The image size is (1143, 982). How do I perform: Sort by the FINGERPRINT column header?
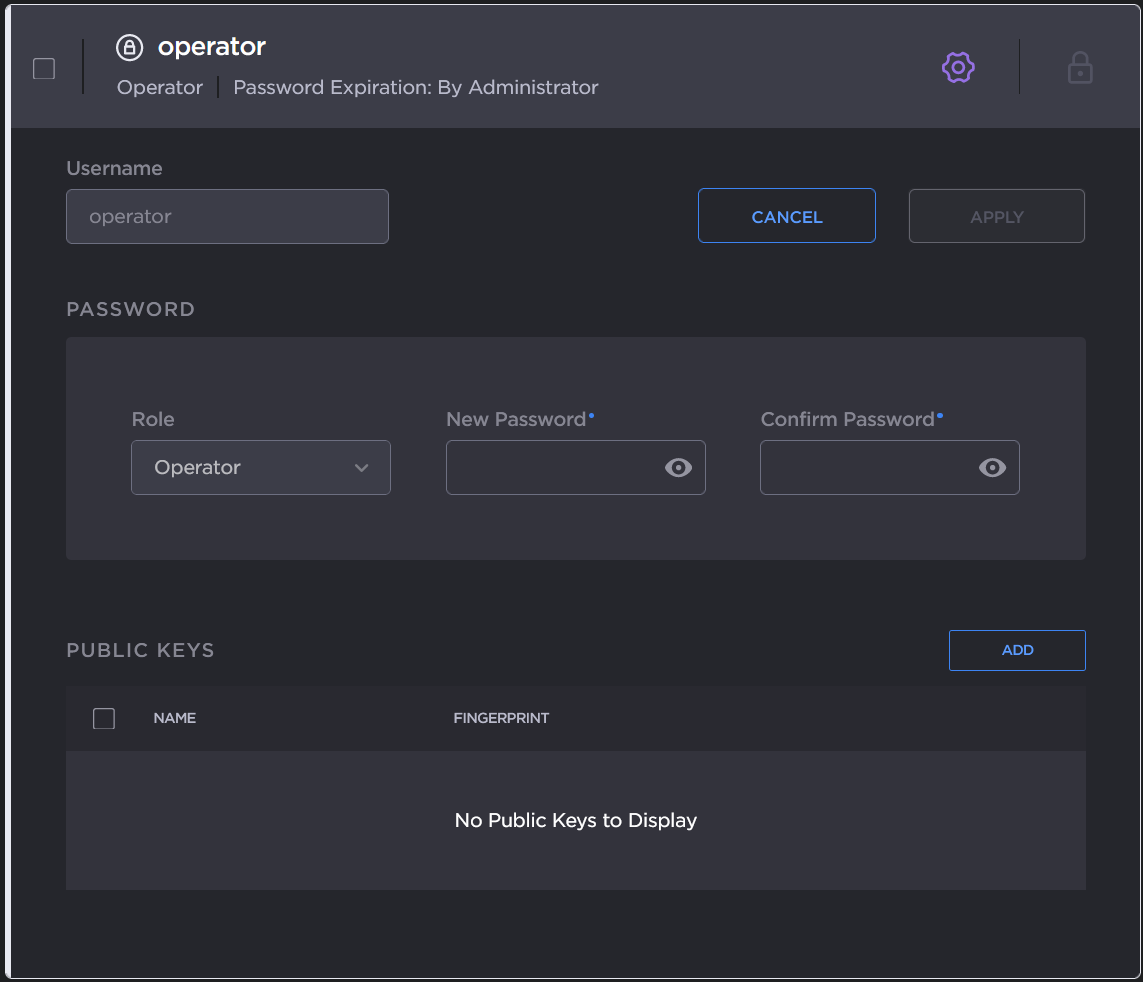pyautogui.click(x=501, y=718)
